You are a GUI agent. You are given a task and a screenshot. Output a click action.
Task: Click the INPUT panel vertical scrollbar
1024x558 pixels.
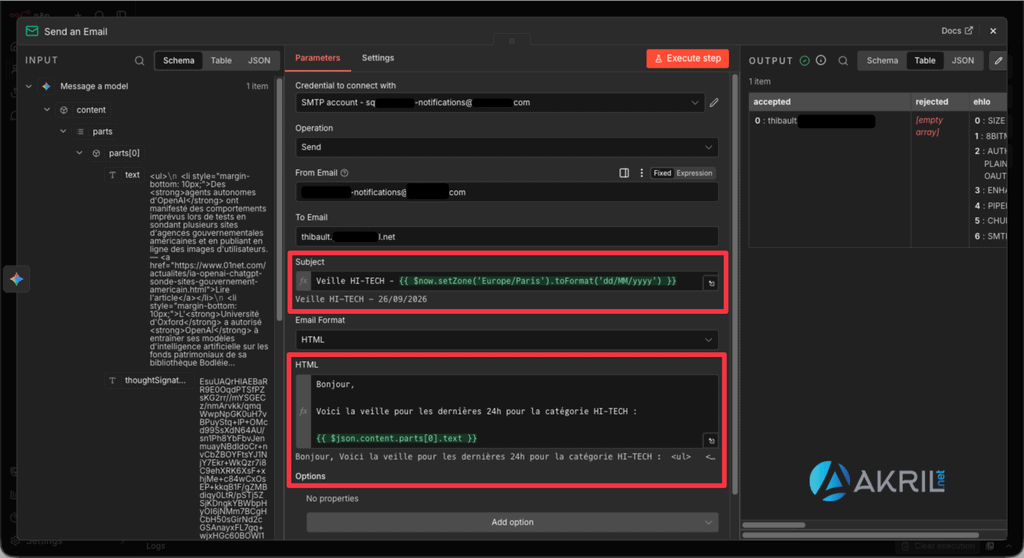[x=280, y=199]
